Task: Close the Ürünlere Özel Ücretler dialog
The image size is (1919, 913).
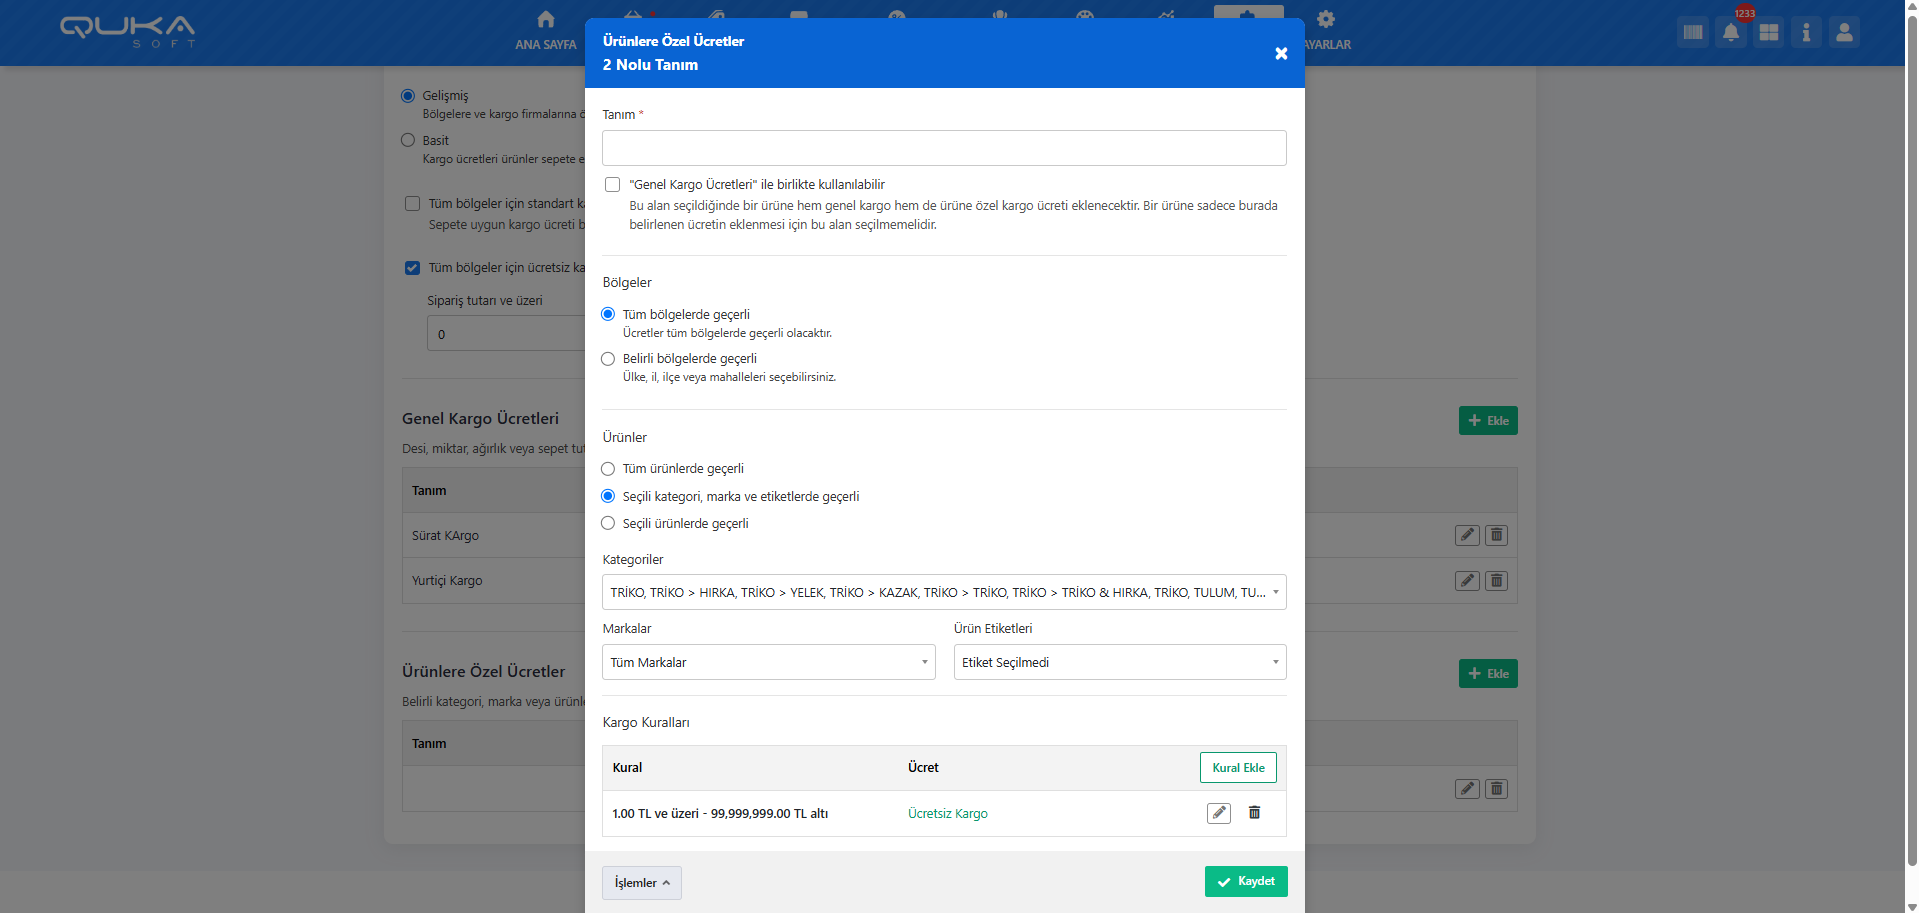Action: [1280, 54]
